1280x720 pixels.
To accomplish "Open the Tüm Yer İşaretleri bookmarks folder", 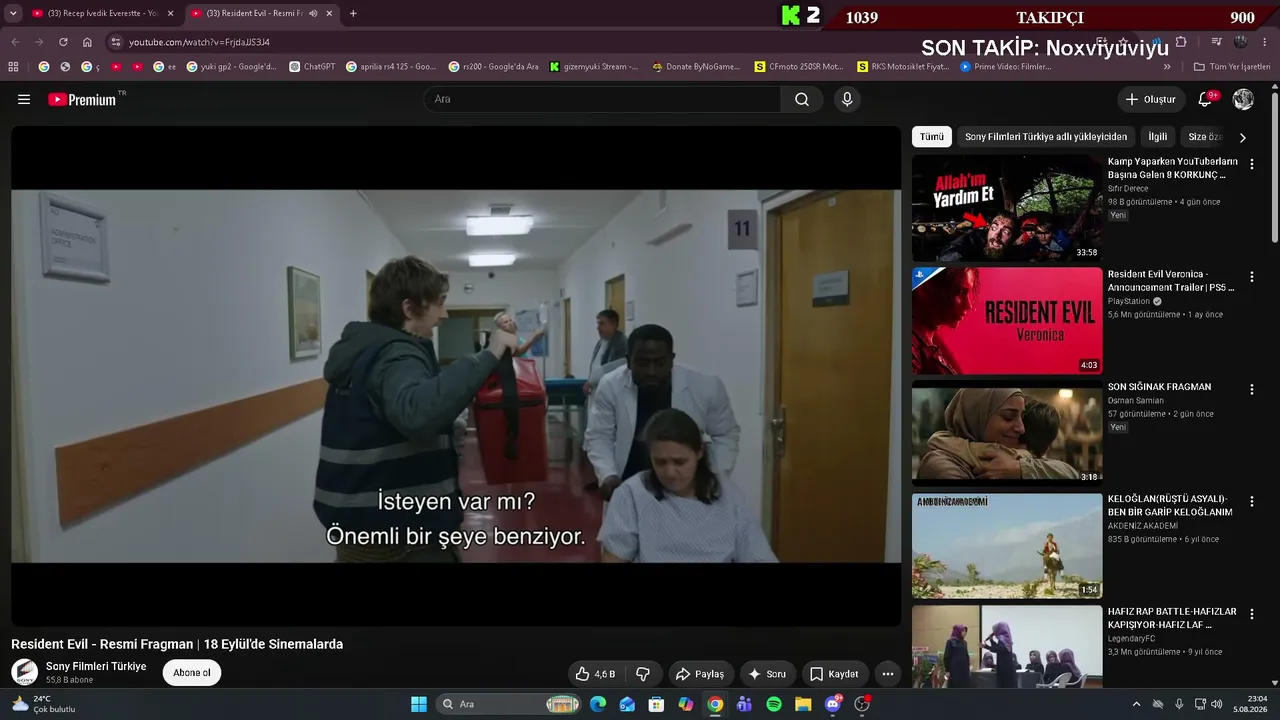I will click(1232, 67).
